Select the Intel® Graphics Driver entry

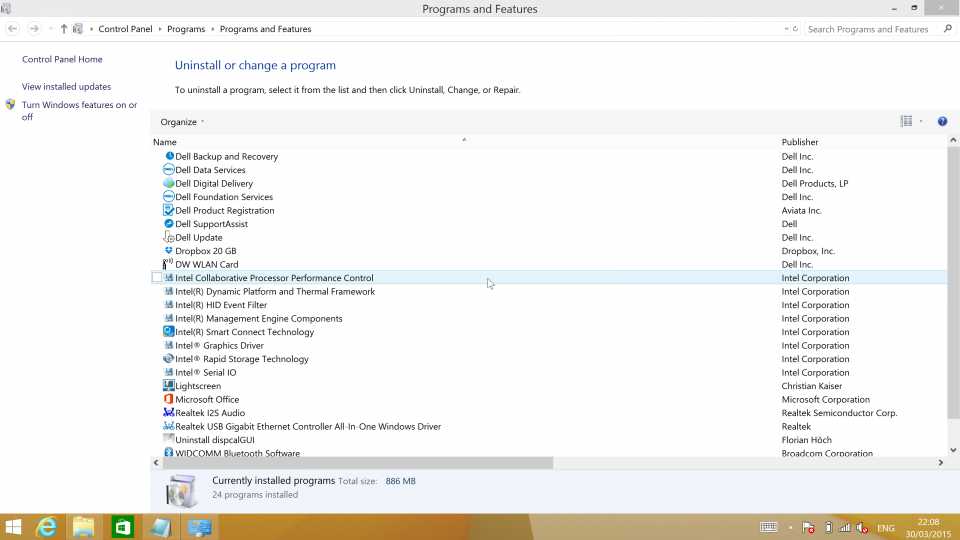219,345
